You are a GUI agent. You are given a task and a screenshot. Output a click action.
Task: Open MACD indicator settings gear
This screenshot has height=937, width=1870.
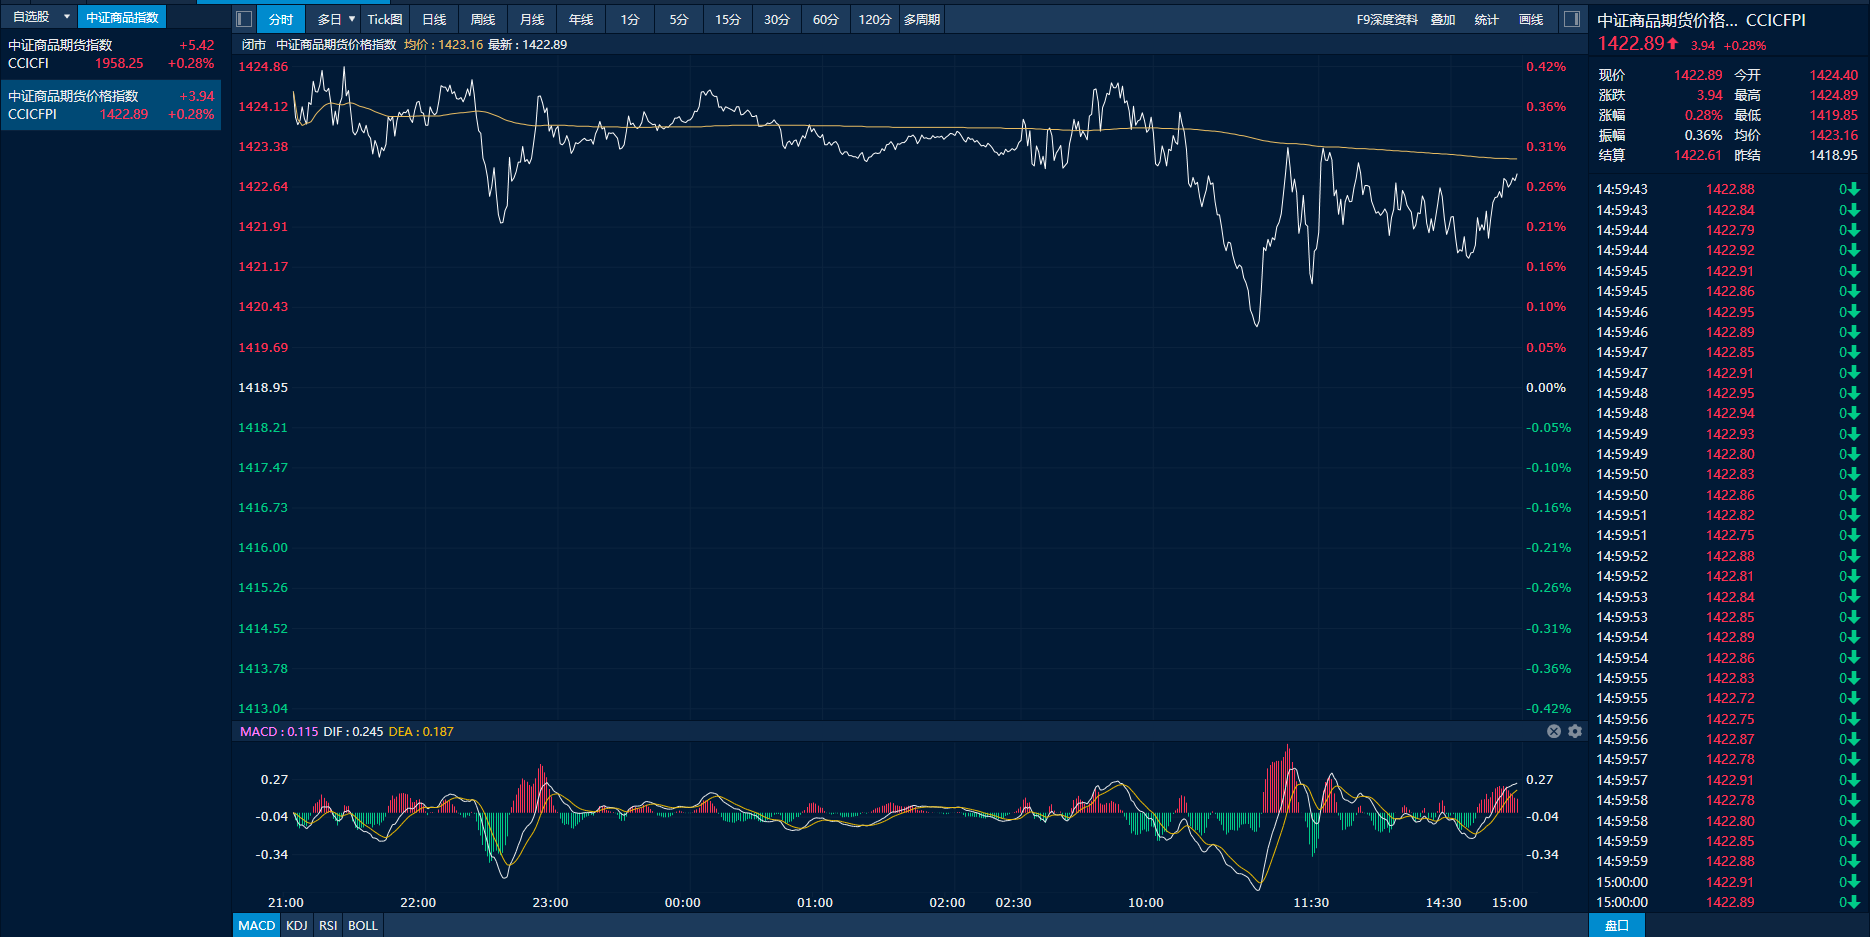pos(1575,731)
